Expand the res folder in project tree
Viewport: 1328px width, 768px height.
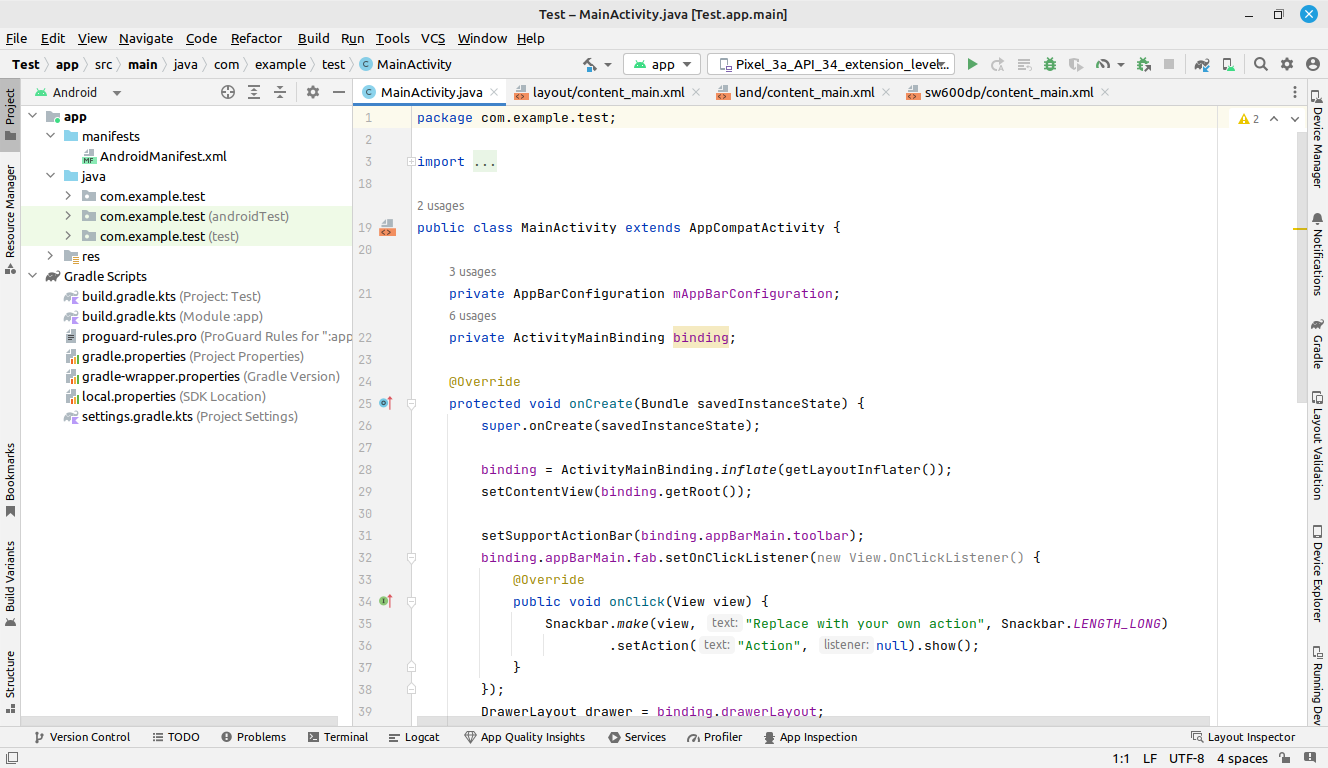click(50, 256)
